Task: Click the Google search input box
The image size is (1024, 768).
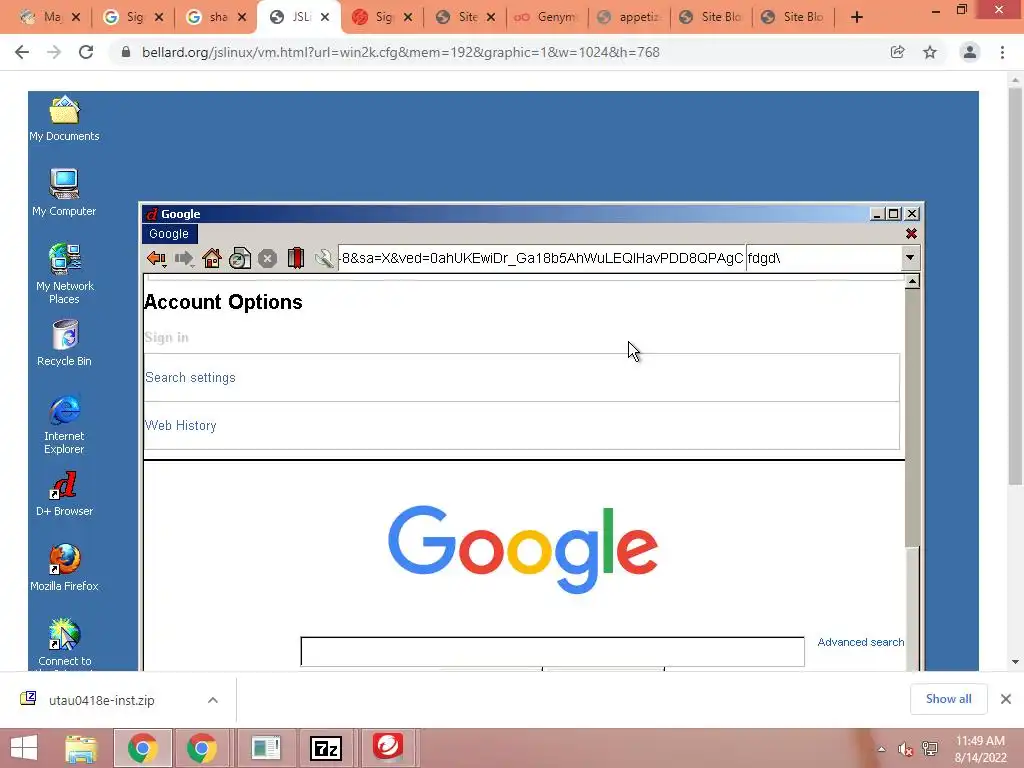Action: (x=552, y=652)
